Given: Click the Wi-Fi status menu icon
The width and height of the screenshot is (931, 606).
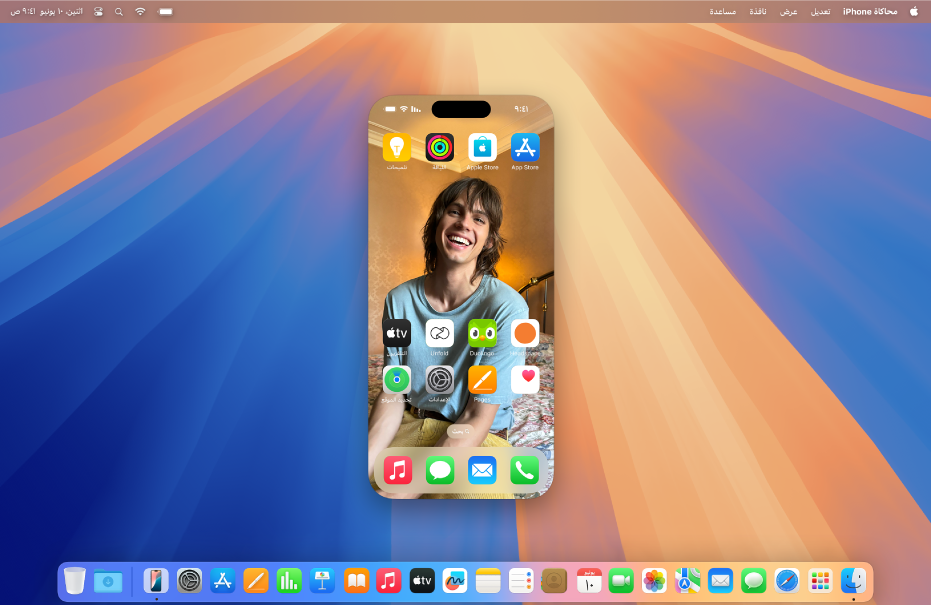Looking at the screenshot, I should point(140,11).
